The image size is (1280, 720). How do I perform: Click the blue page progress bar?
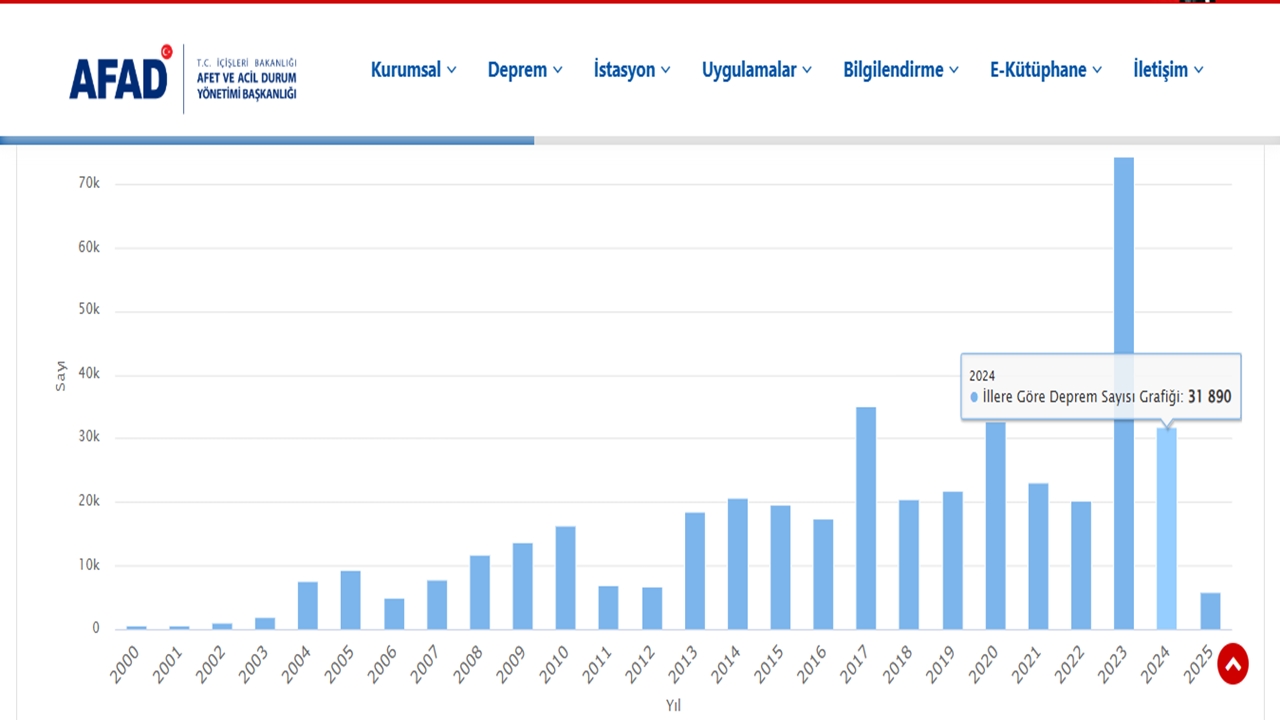tap(267, 140)
